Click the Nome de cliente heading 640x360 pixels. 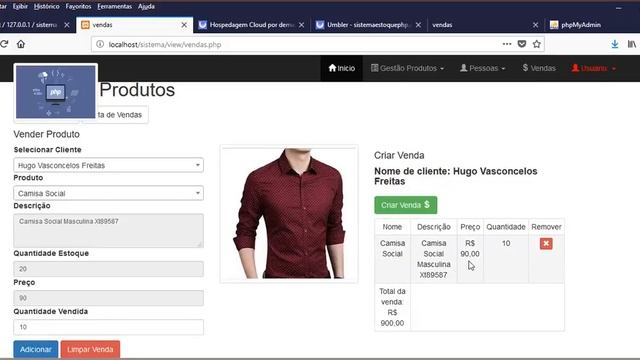click(x=456, y=176)
